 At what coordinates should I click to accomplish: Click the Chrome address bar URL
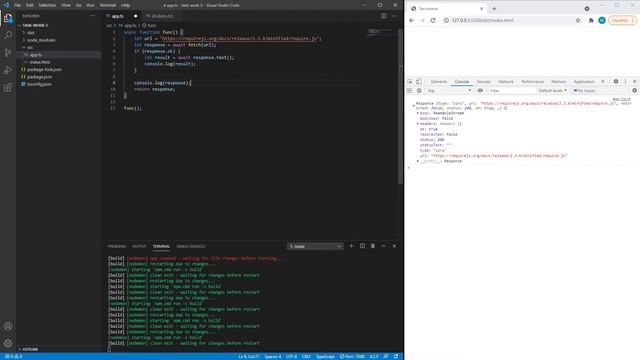[482, 20]
